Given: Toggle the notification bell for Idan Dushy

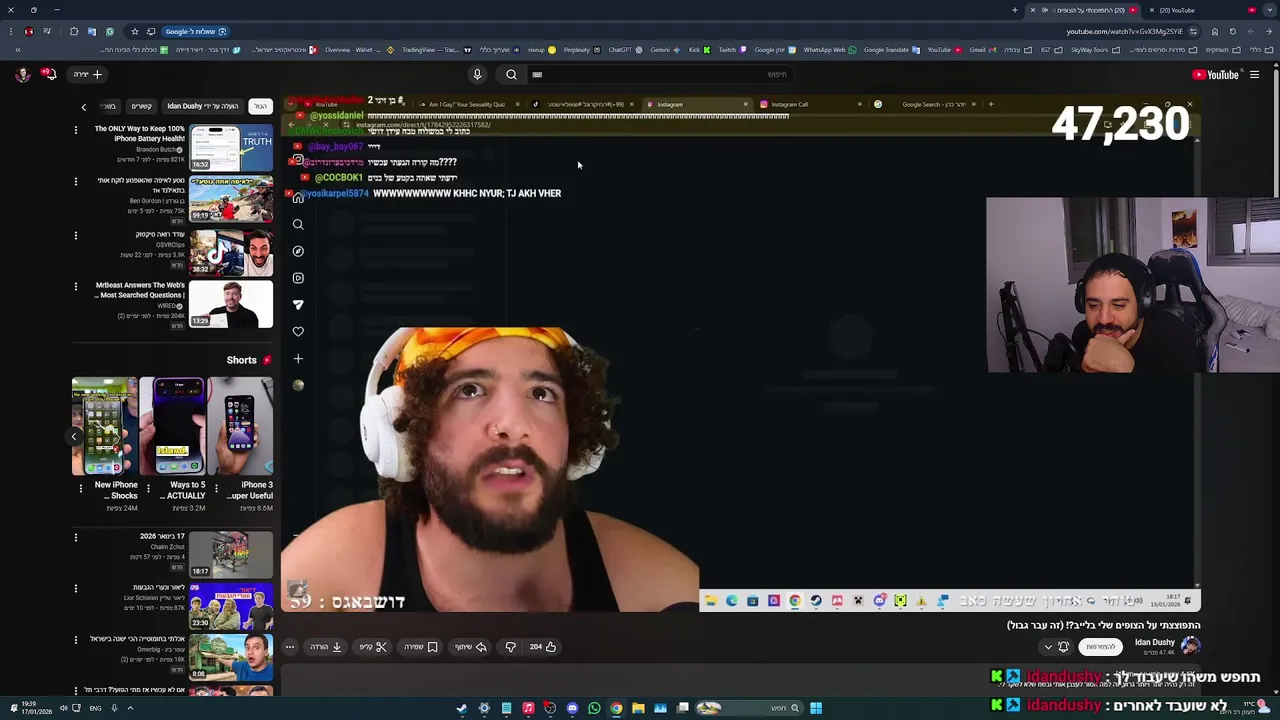Looking at the screenshot, I should [1063, 647].
